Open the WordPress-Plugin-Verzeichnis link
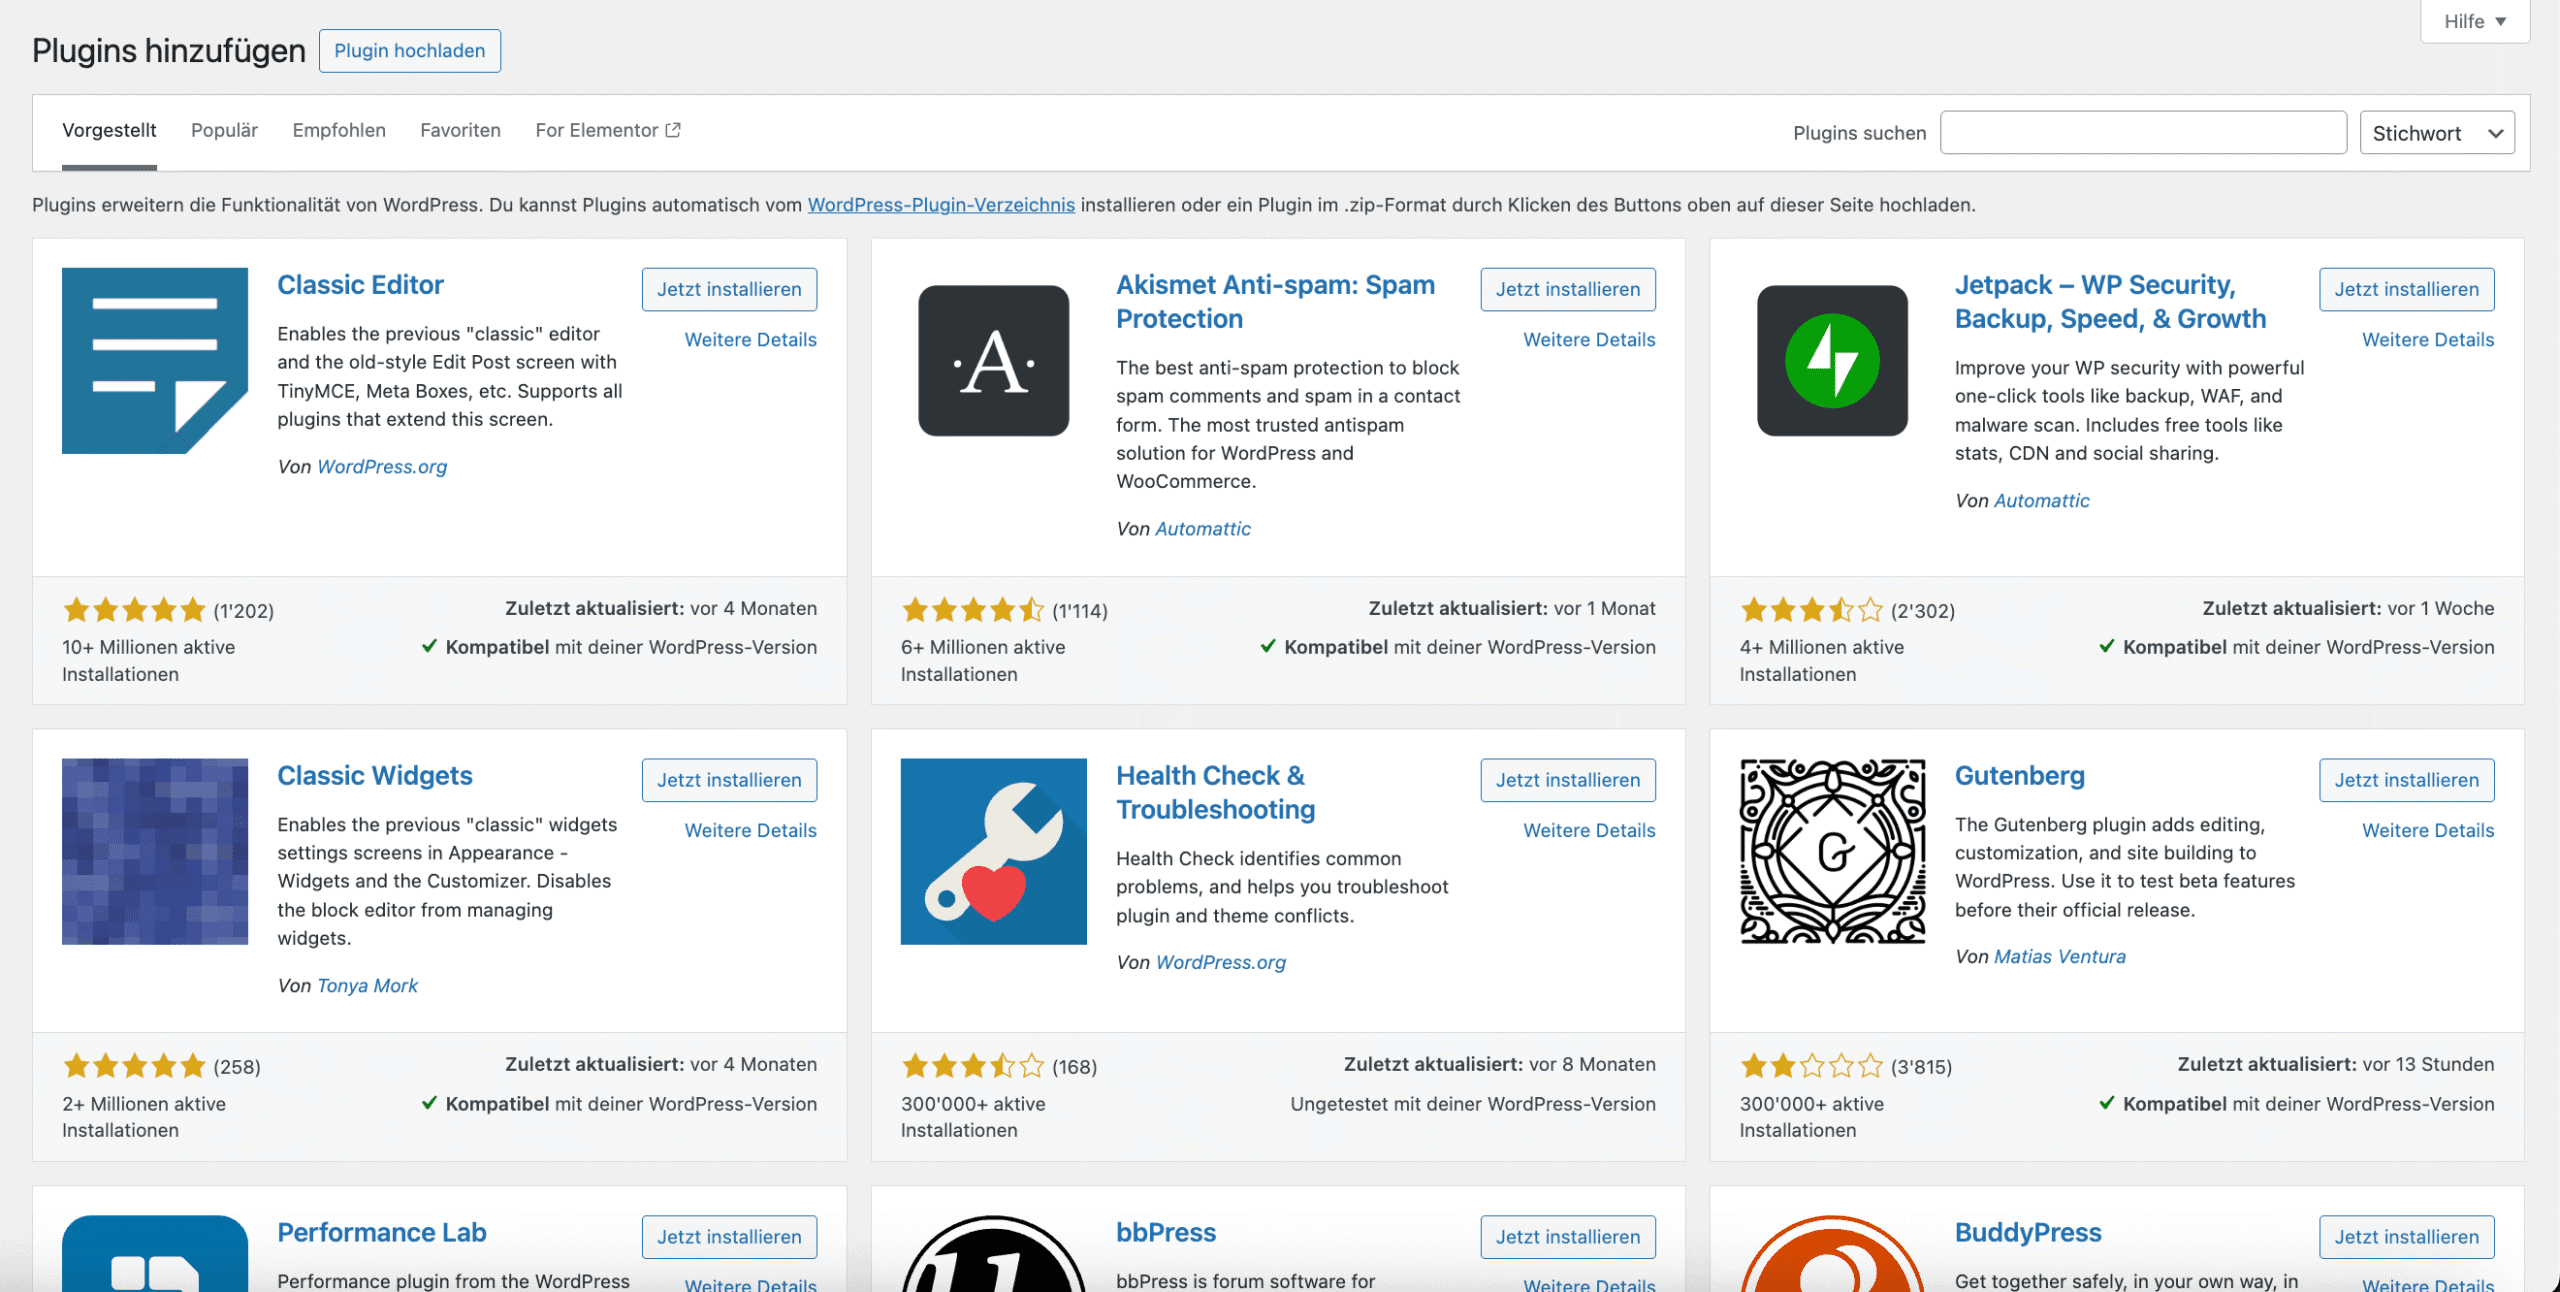Image resolution: width=2560 pixels, height=1292 pixels. 941,205
